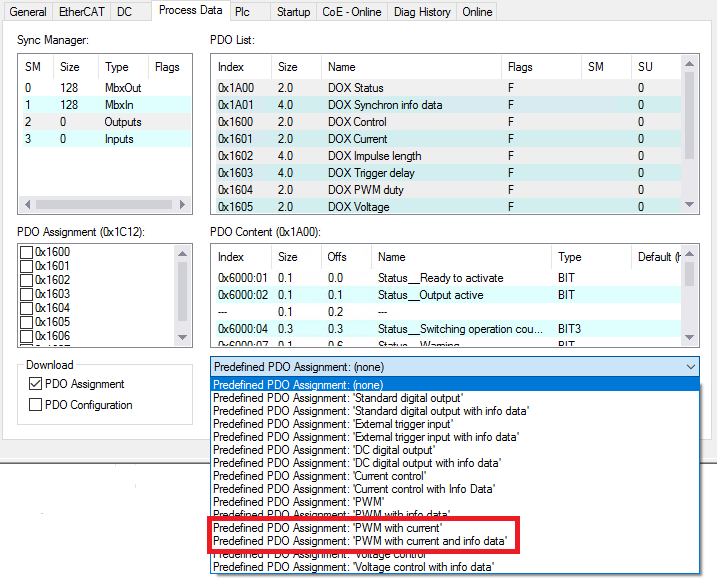This screenshot has width=717, height=580.
Task: Choose the 'PWM' predefined assignment option
Action: click(x=455, y=502)
